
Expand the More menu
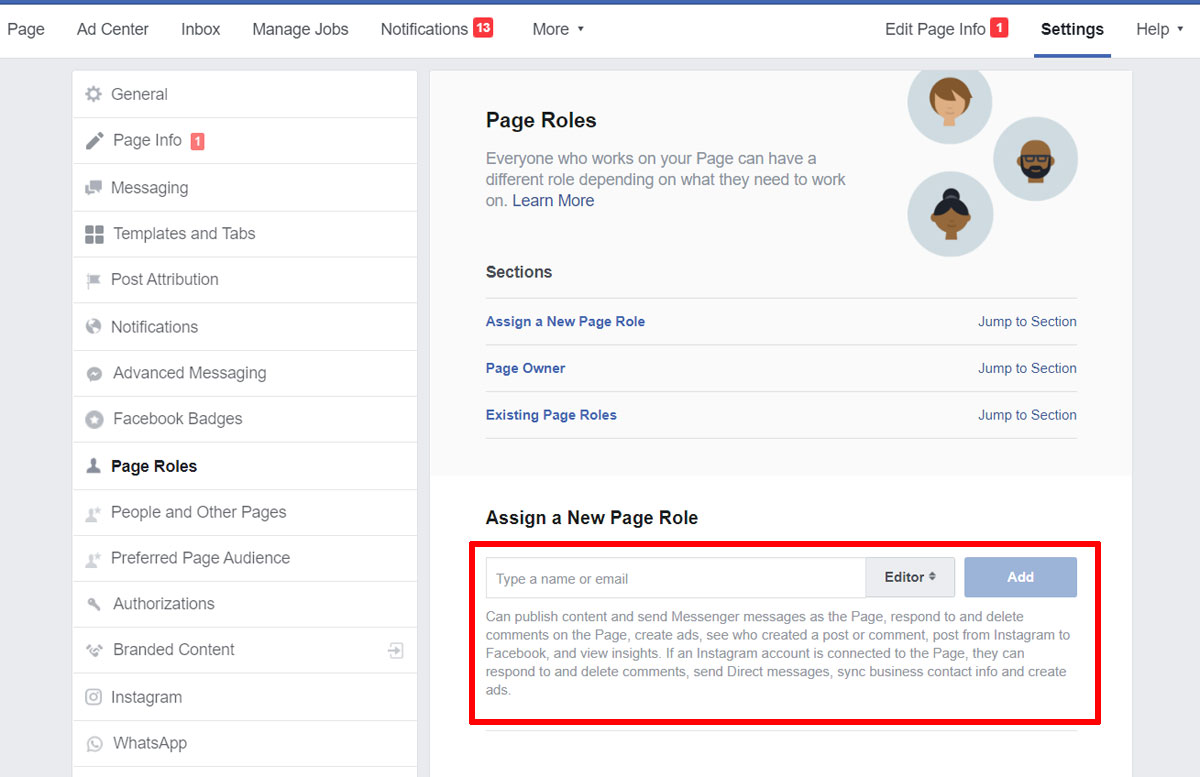coord(558,29)
